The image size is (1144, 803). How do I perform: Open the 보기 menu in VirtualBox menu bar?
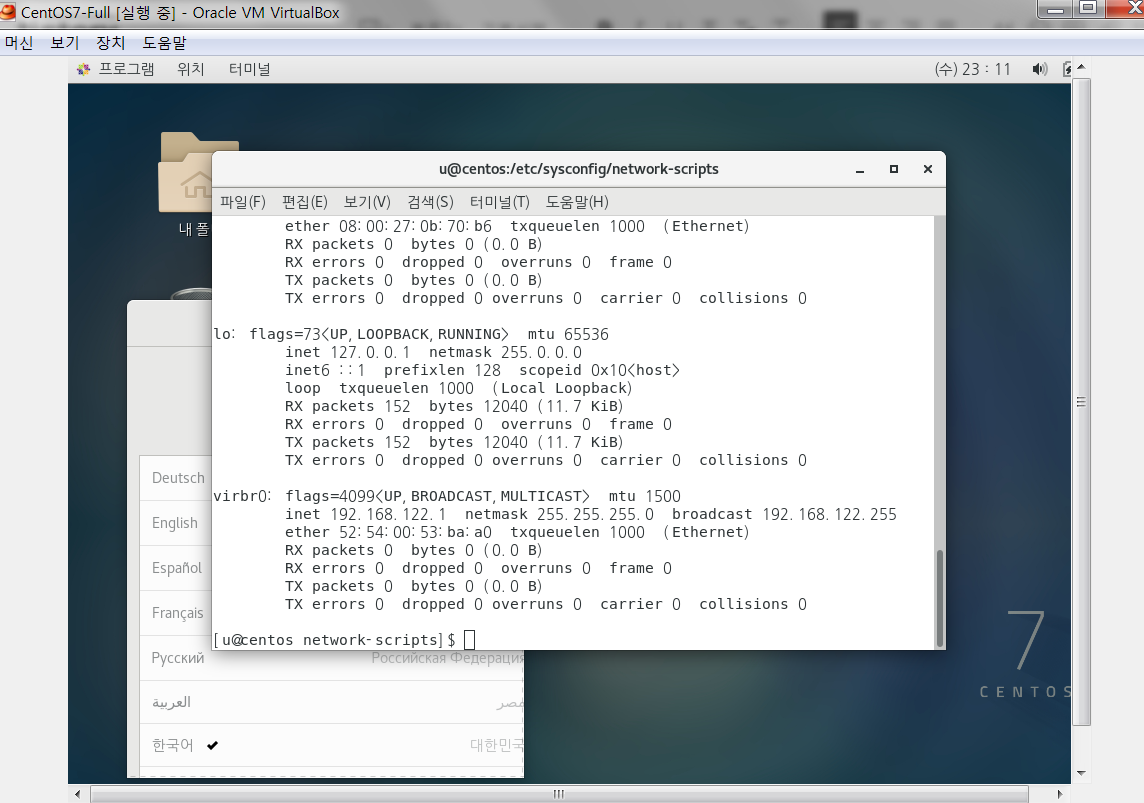point(64,43)
